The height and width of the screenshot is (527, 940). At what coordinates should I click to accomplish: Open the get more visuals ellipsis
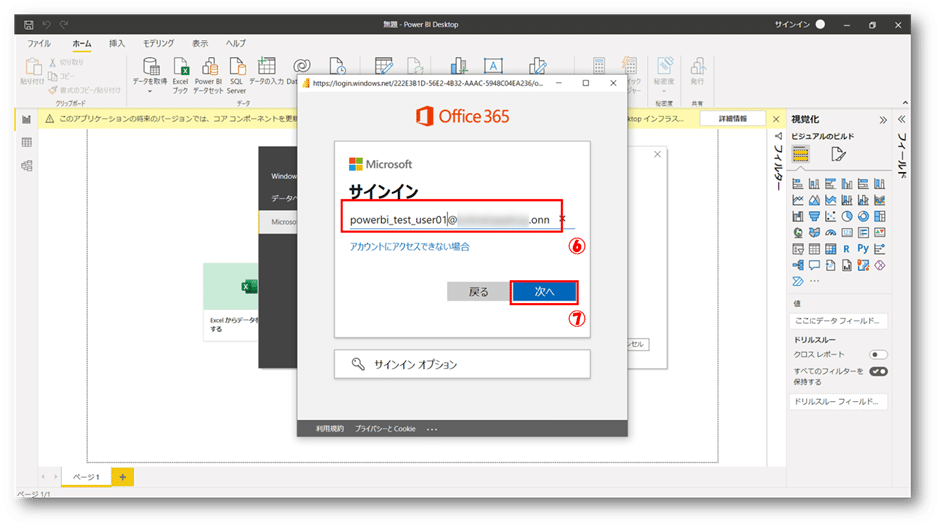pyautogui.click(x=814, y=281)
